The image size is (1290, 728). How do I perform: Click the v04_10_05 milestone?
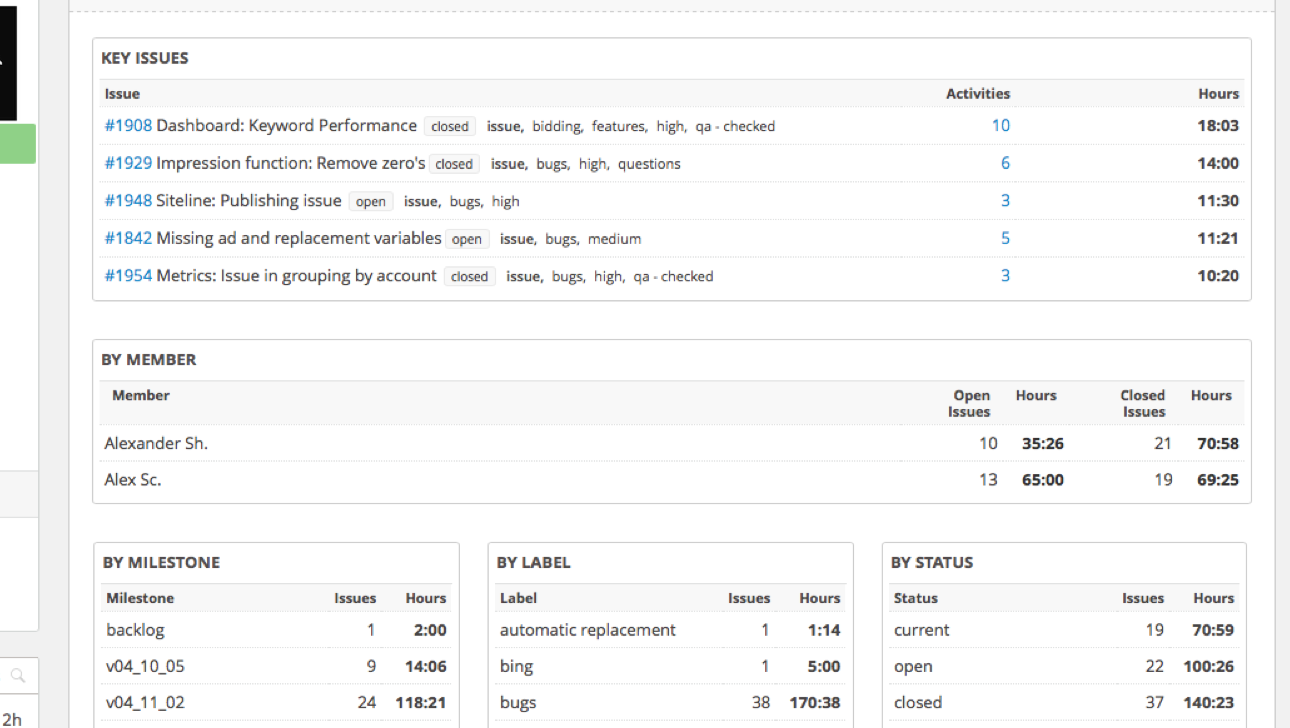point(147,666)
